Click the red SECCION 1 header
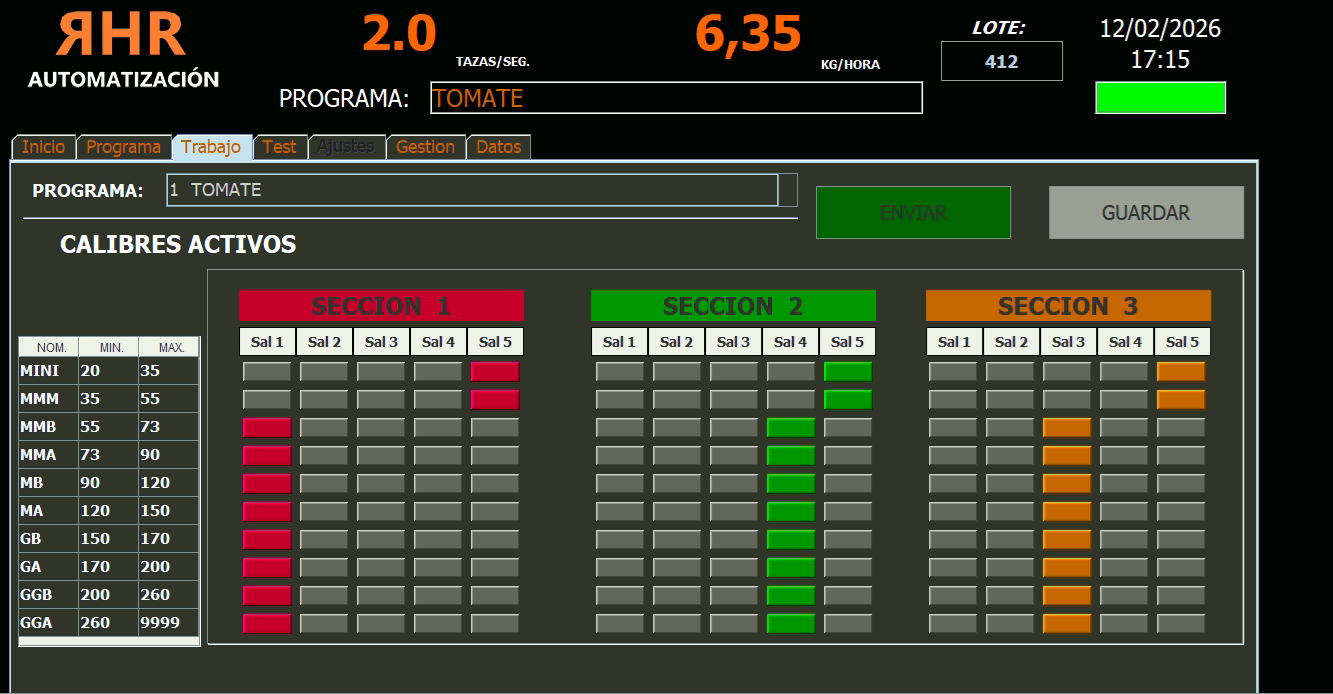1333x694 pixels. point(381,306)
